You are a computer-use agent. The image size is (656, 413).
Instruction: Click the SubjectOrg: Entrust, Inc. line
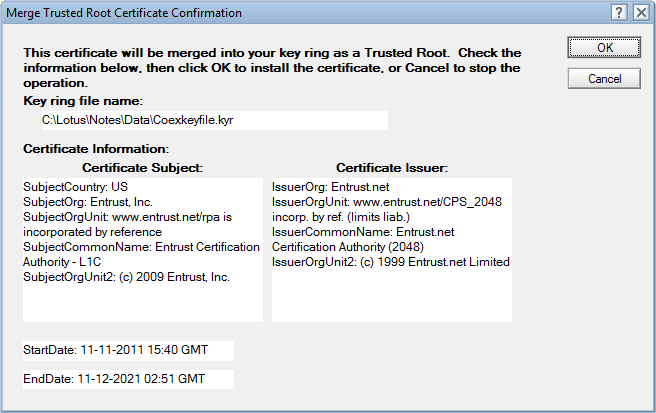tap(88, 202)
